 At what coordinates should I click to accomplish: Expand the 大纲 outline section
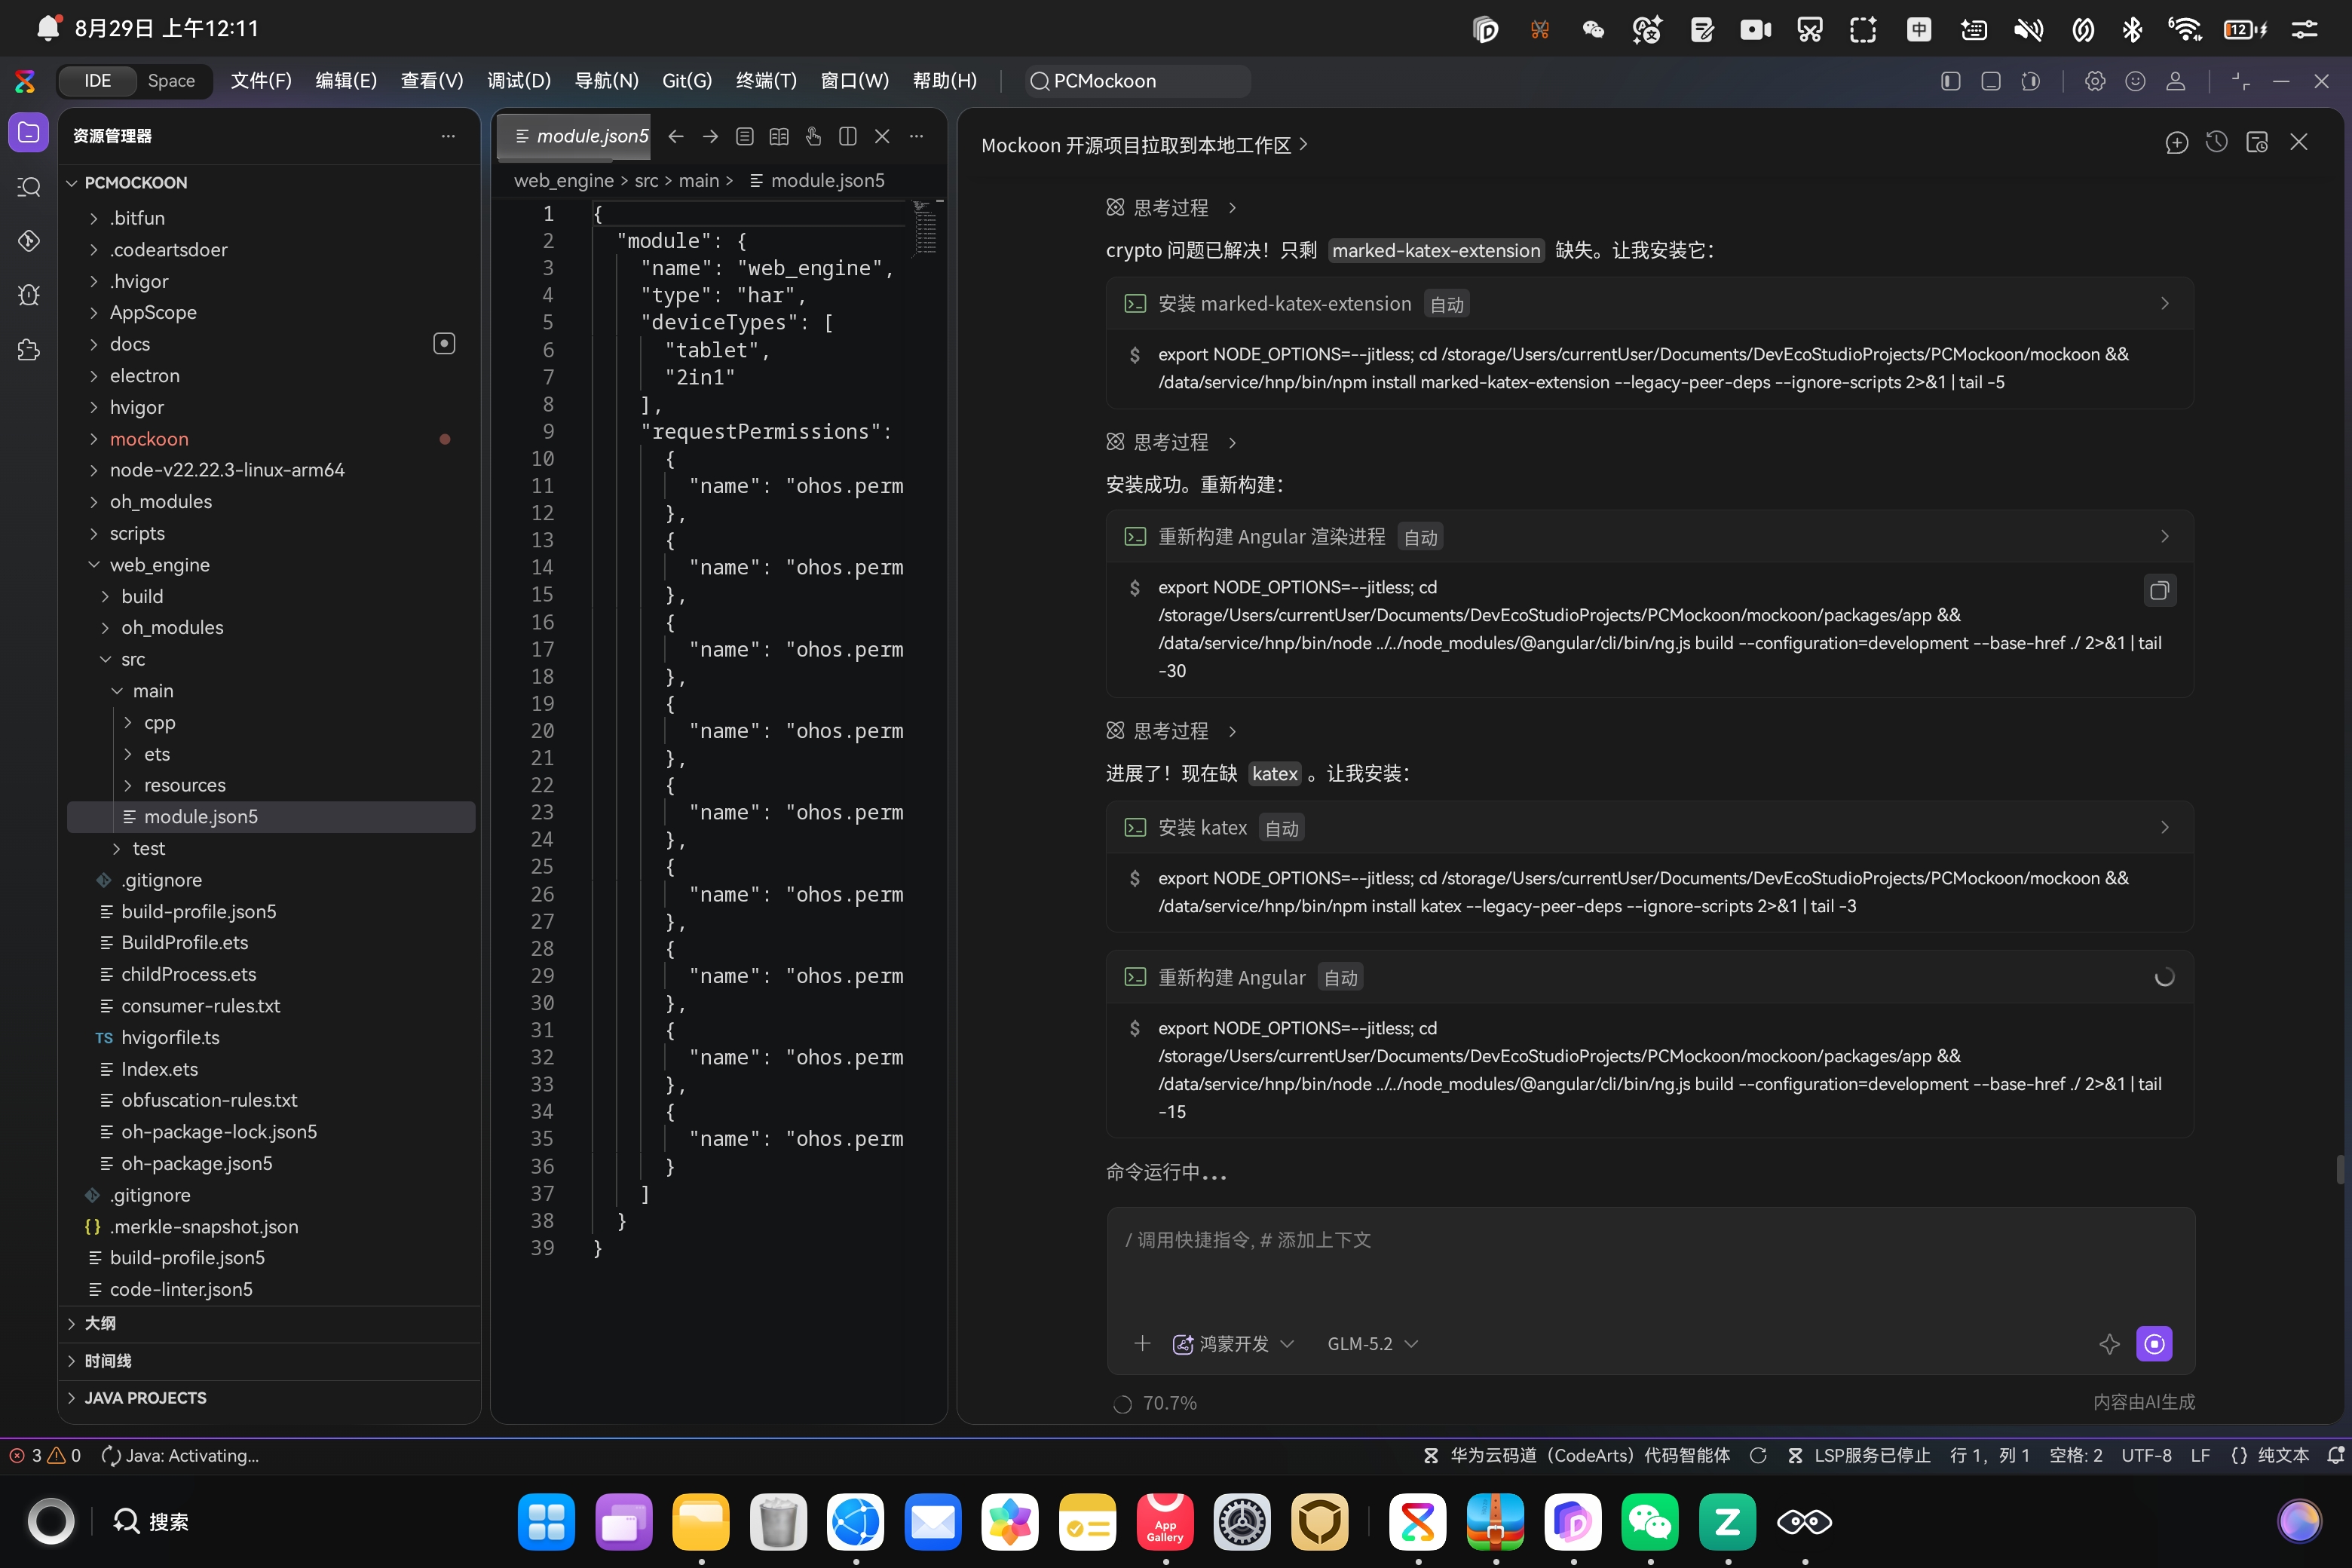[270, 1323]
